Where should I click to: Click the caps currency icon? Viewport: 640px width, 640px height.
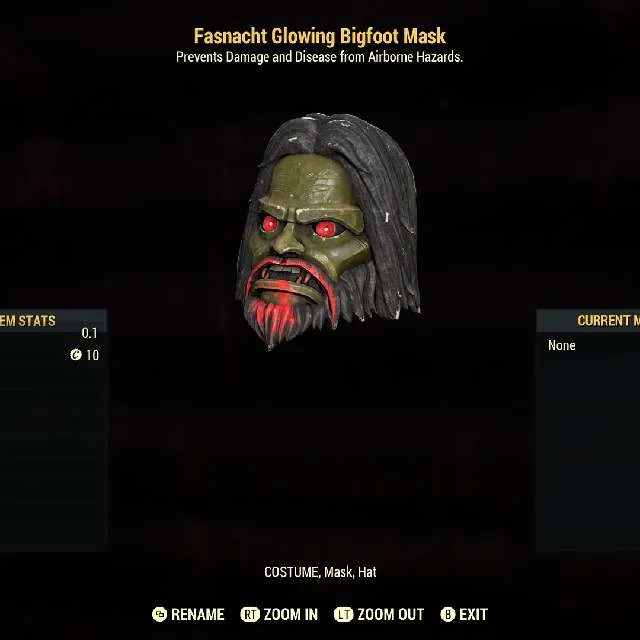point(76,355)
